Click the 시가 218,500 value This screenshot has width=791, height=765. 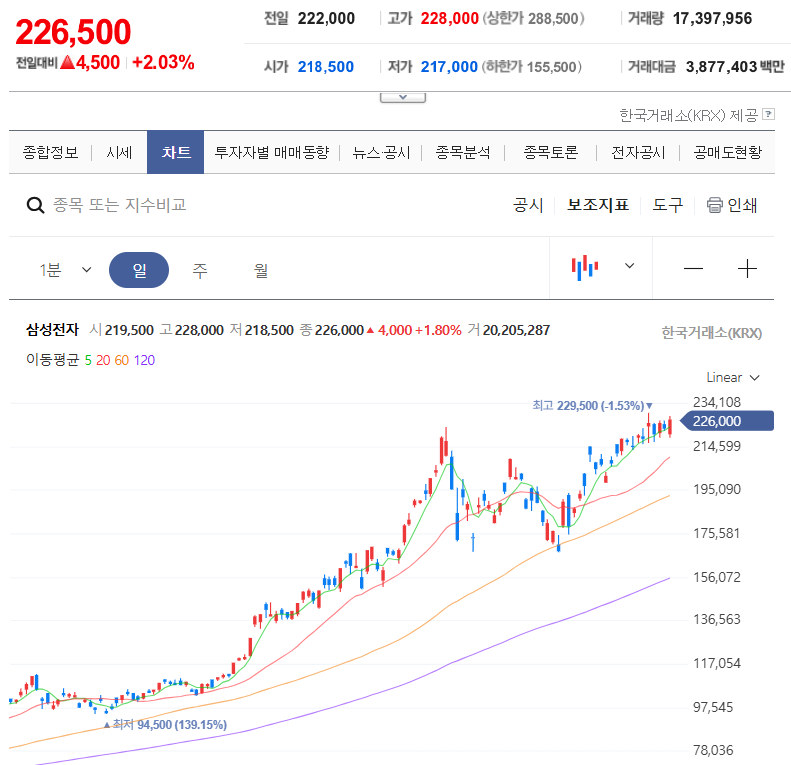326,67
